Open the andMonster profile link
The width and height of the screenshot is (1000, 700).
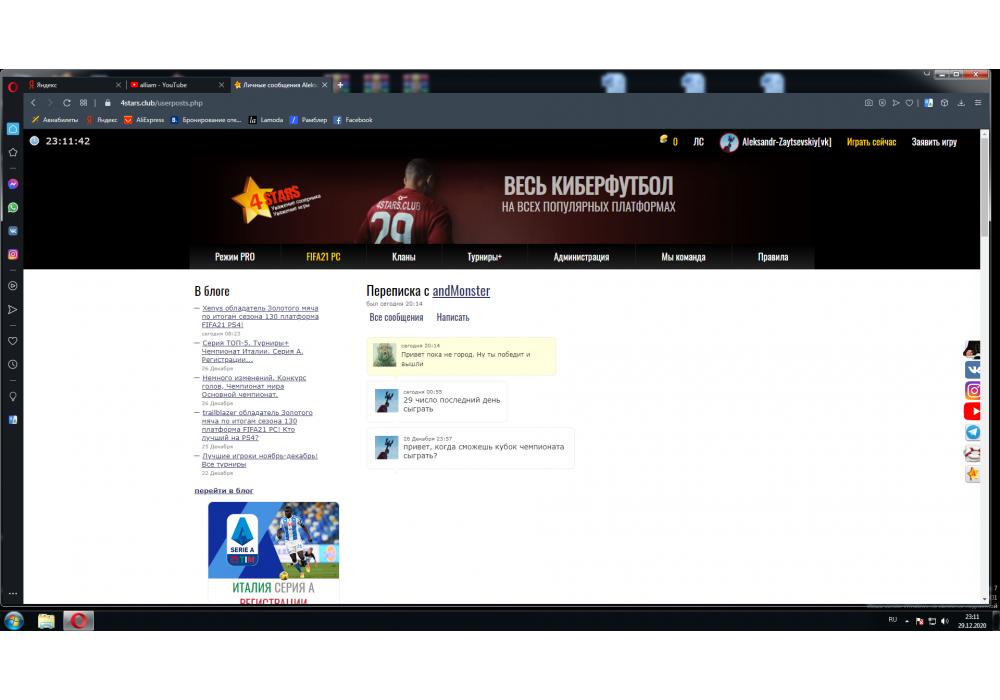click(x=461, y=291)
